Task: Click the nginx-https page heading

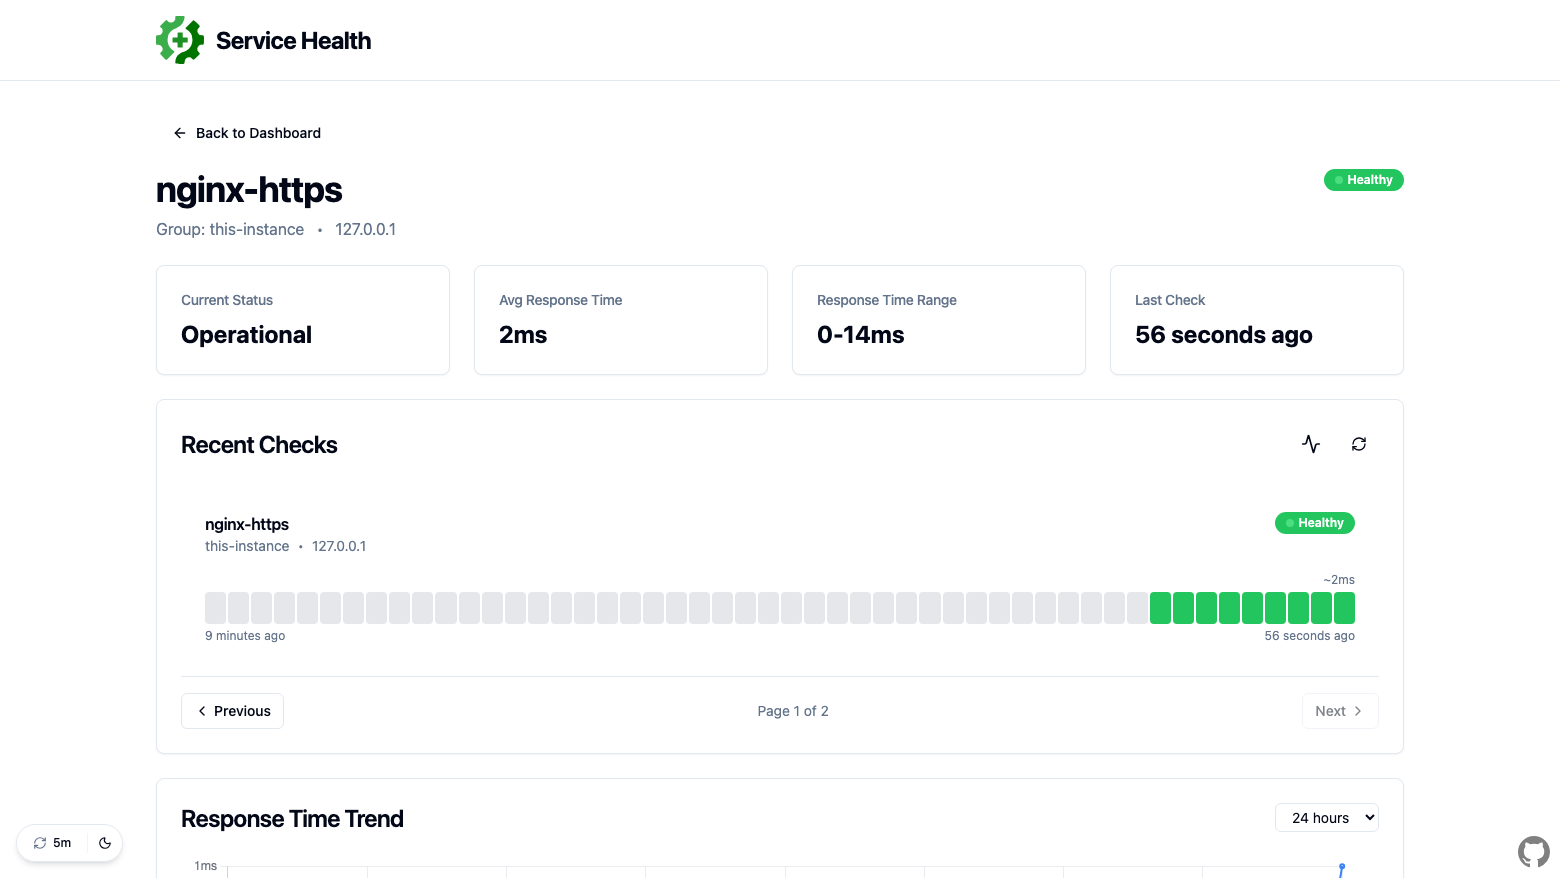Action: coord(249,190)
